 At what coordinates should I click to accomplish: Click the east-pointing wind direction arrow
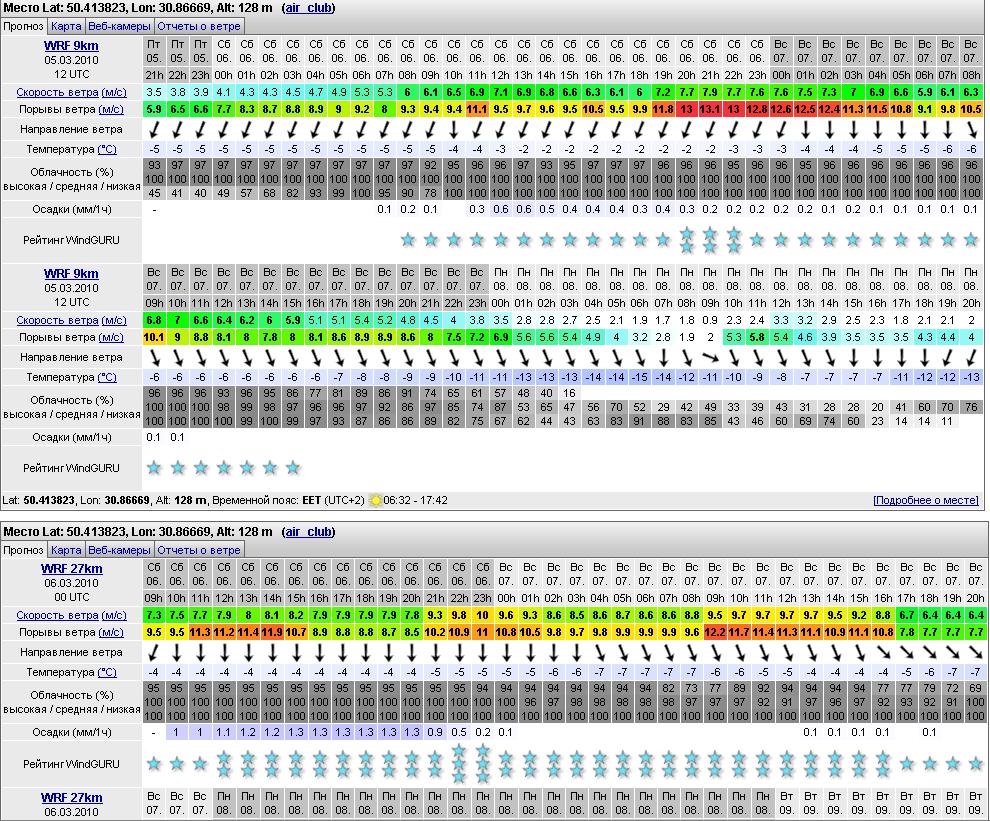tap(710, 357)
